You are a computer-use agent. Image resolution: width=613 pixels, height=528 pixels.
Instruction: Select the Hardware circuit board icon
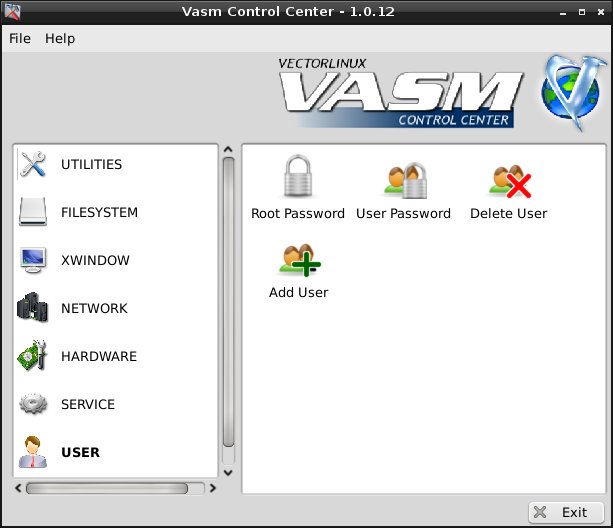point(34,357)
